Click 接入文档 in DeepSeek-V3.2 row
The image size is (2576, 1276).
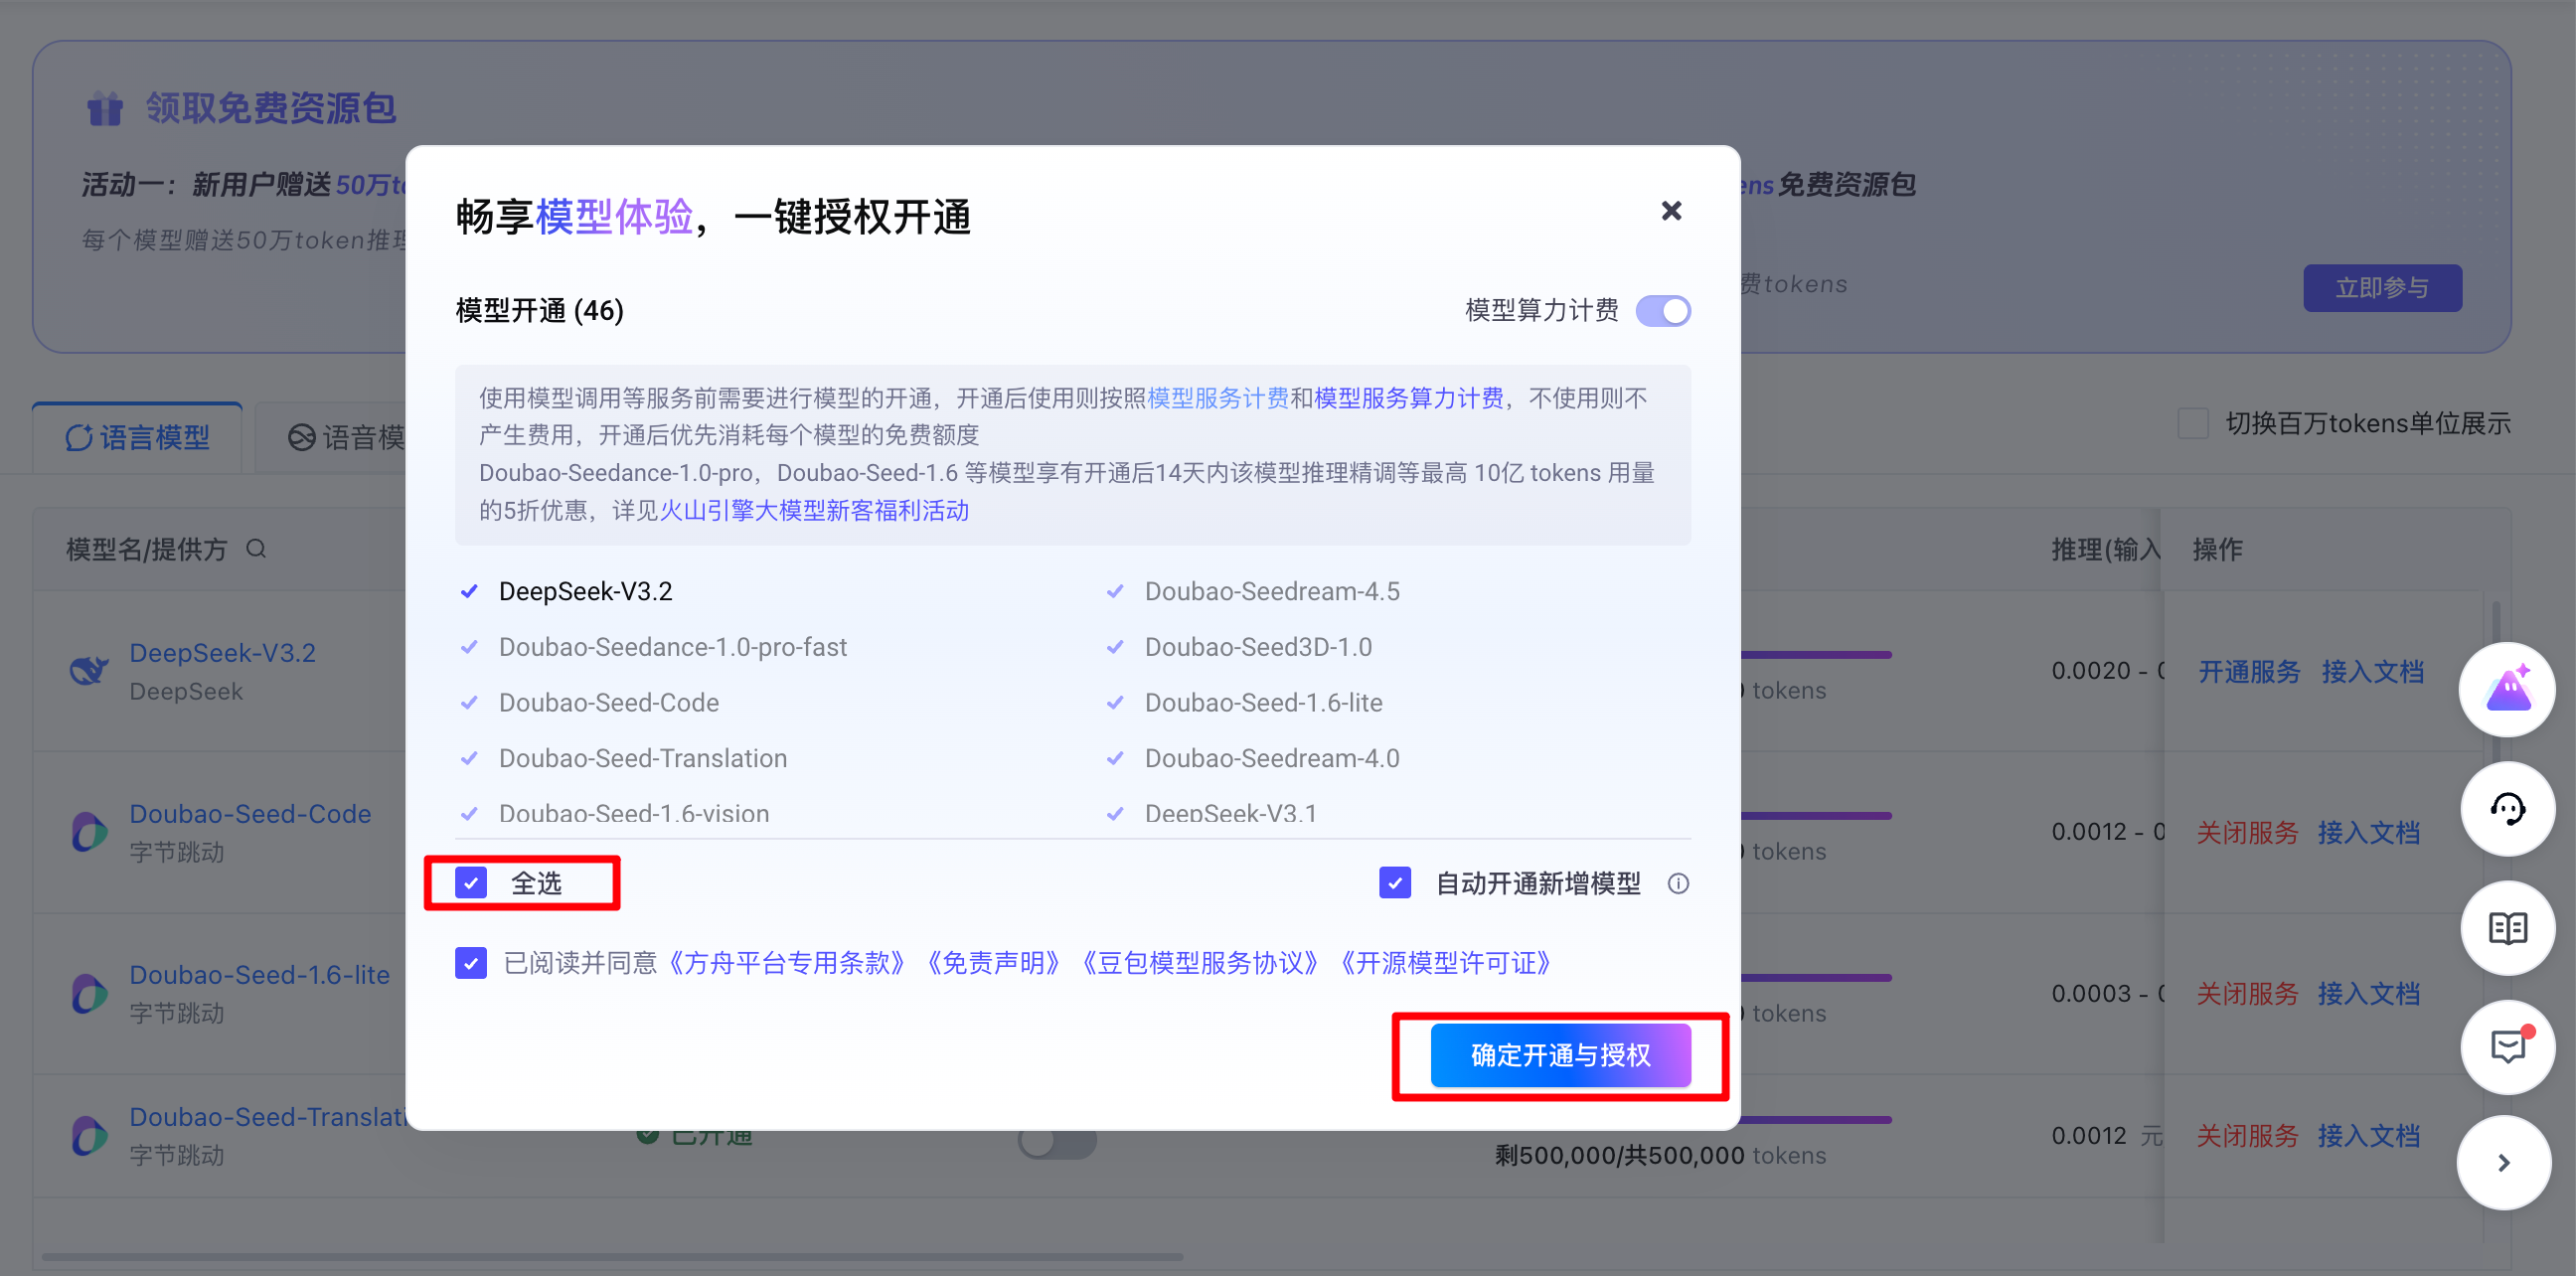[2372, 671]
